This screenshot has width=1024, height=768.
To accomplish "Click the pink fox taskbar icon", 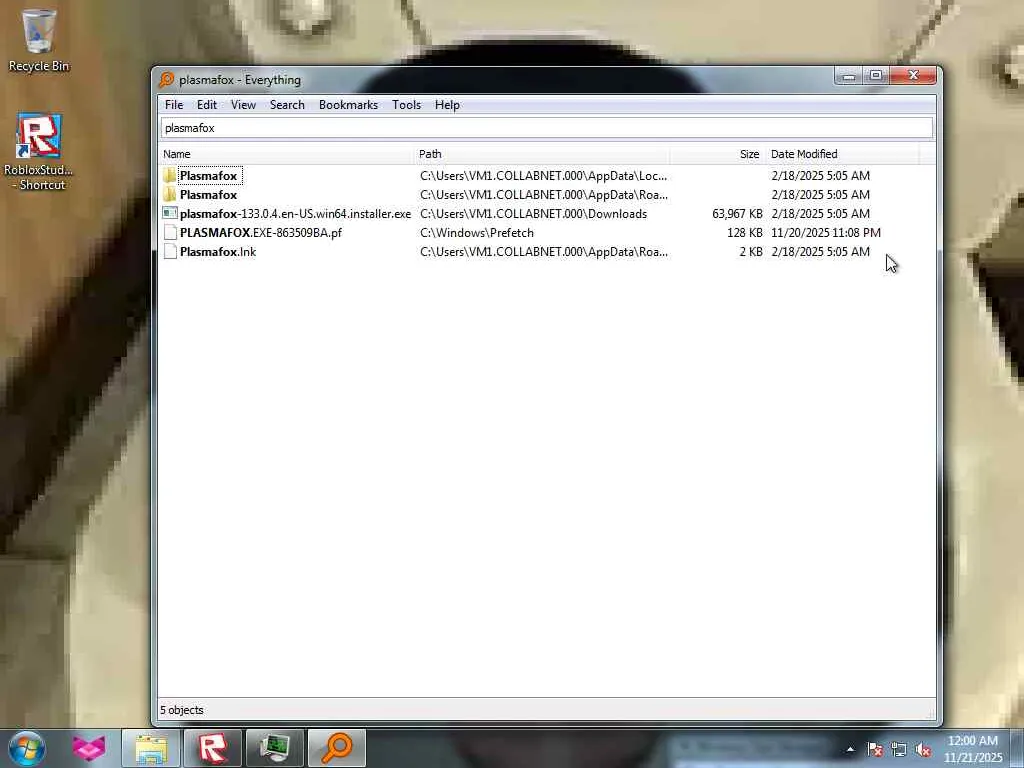I will [89, 748].
